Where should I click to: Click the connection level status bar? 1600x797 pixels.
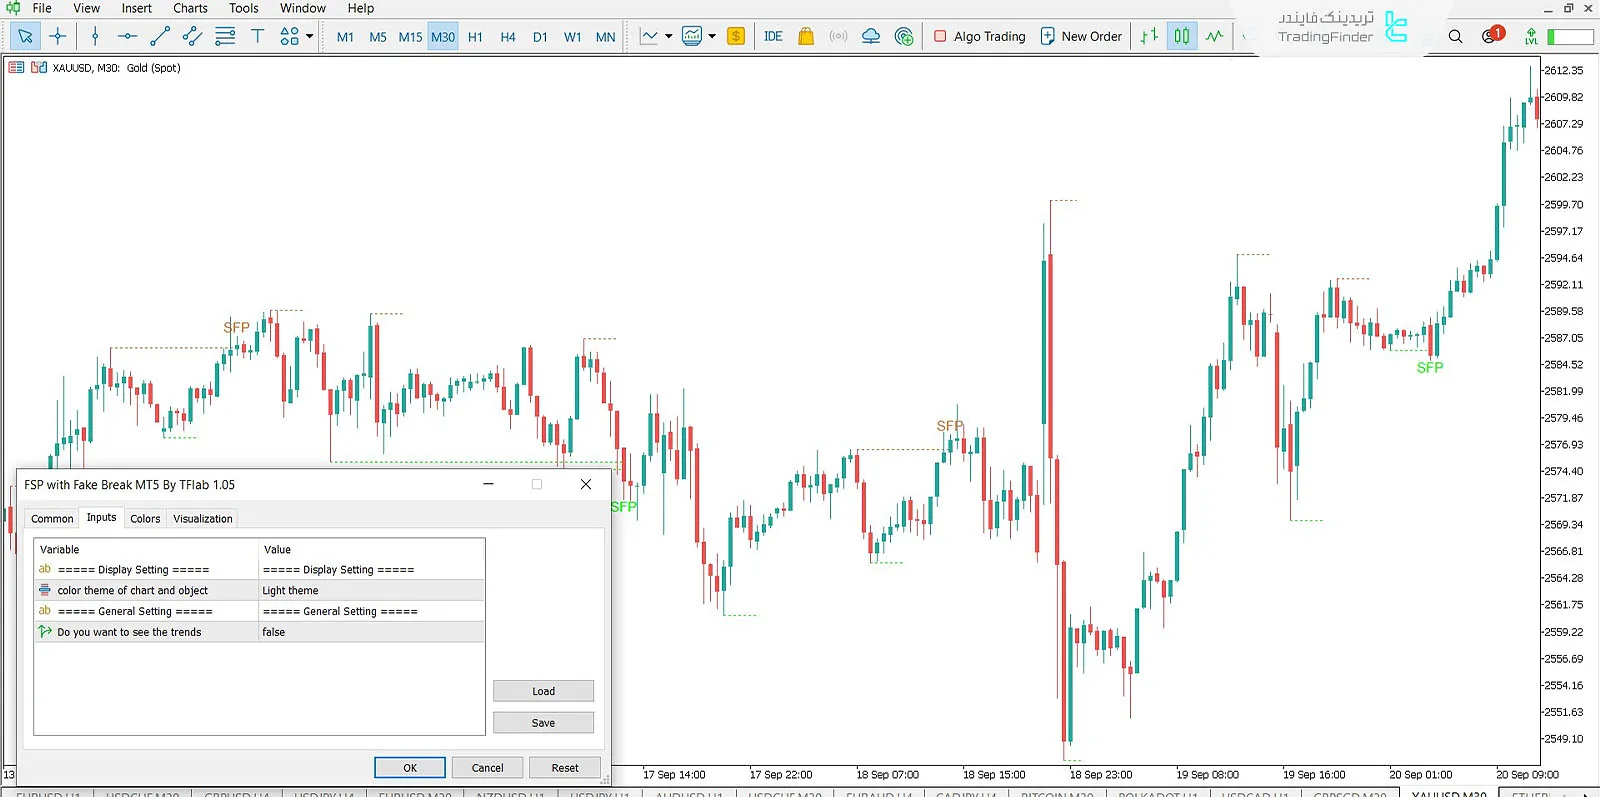pyautogui.click(x=1570, y=37)
